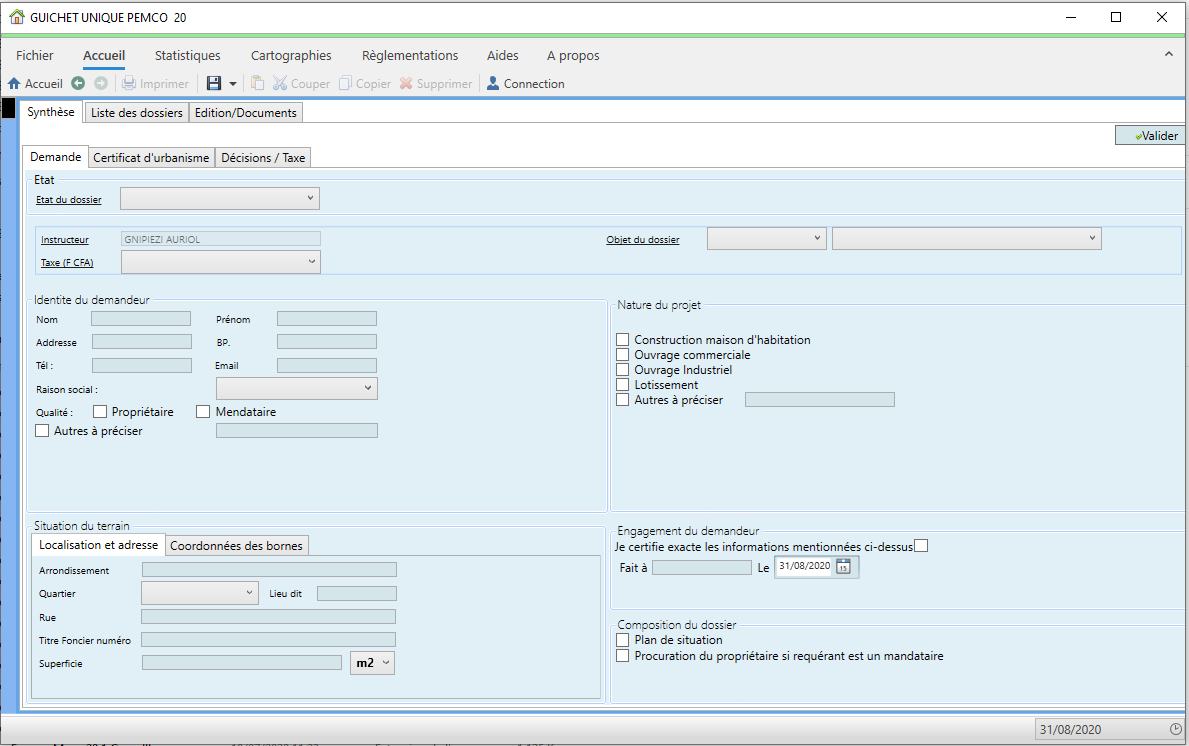The width and height of the screenshot is (1189, 746).
Task: Click the Valider button
Action: pyautogui.click(x=1150, y=136)
